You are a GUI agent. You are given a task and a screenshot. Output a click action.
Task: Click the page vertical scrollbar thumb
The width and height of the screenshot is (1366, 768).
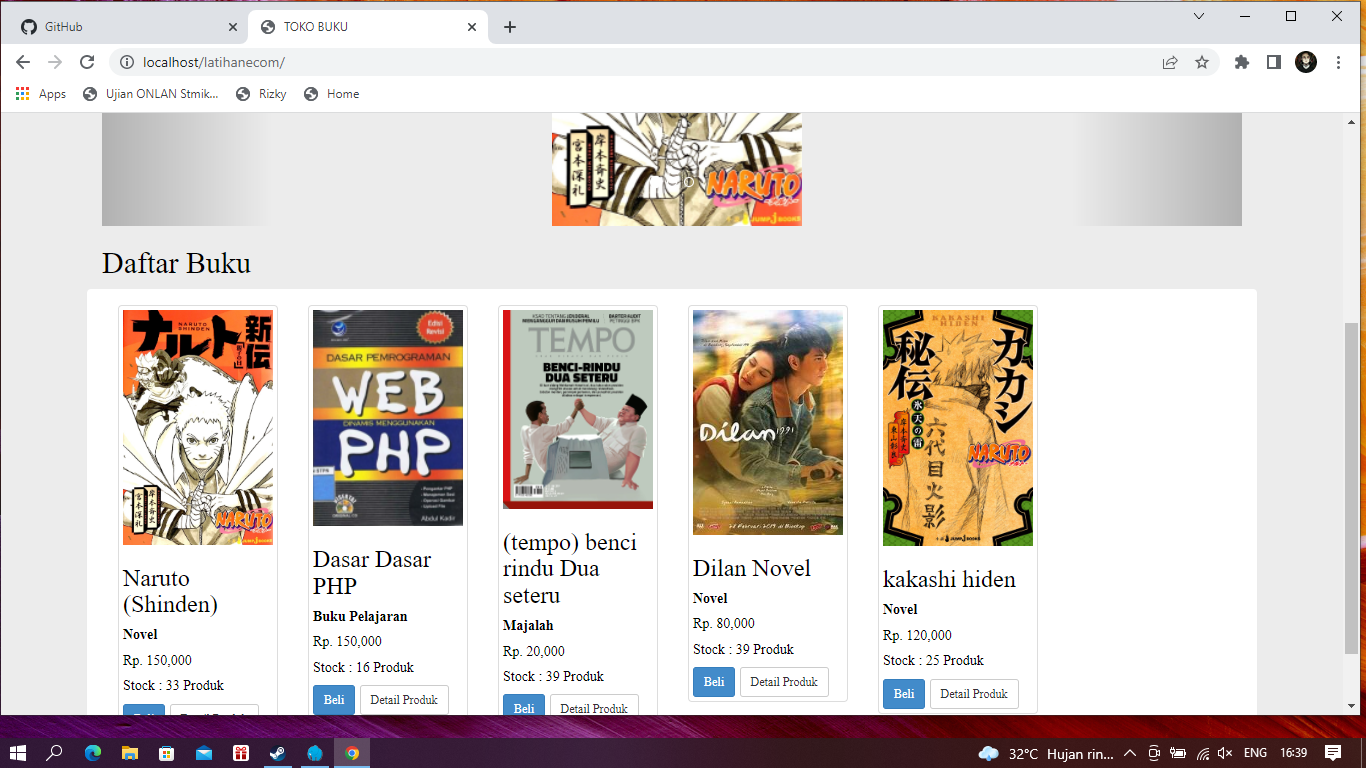[x=1352, y=488]
